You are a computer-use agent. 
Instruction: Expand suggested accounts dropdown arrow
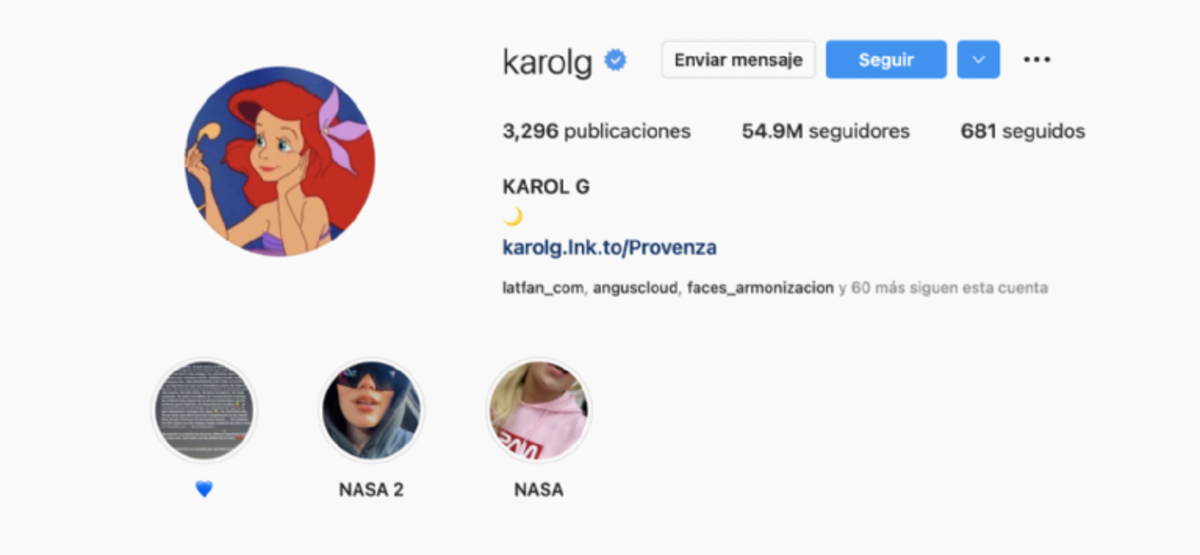pyautogui.click(x=978, y=60)
